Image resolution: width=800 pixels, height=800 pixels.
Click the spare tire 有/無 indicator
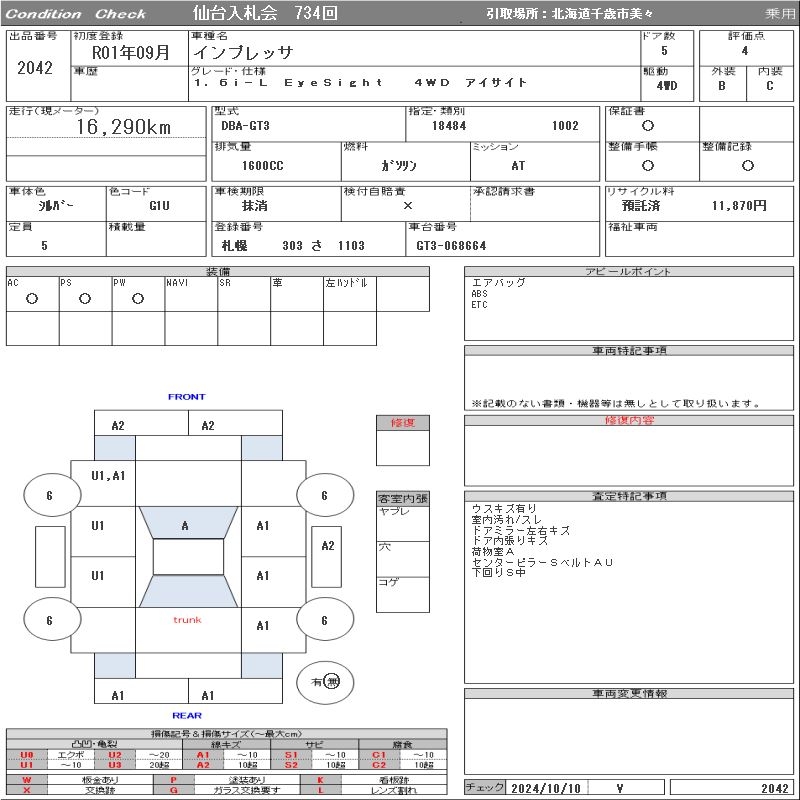325,681
